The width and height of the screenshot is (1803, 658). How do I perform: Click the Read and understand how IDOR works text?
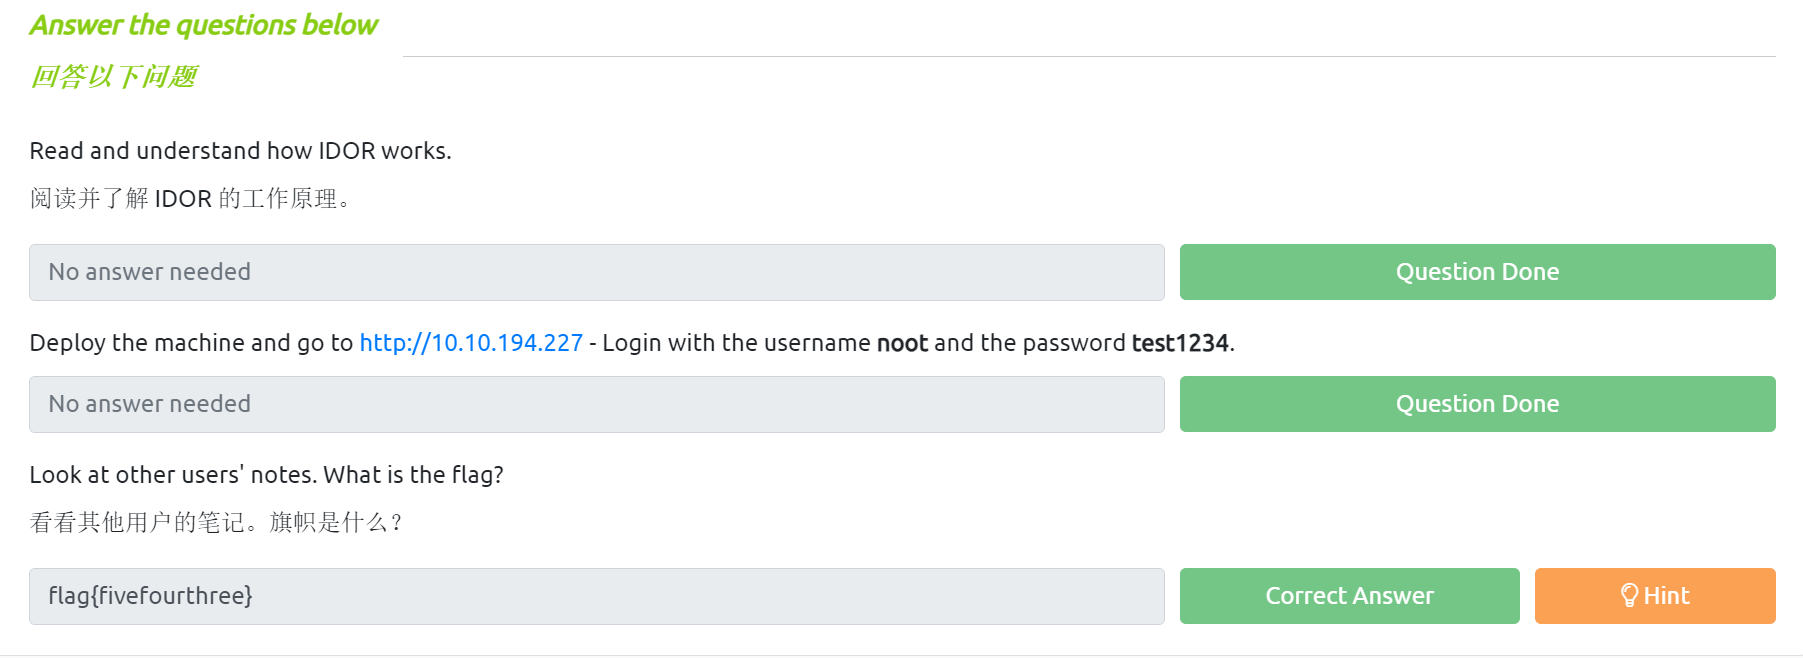pos(240,151)
